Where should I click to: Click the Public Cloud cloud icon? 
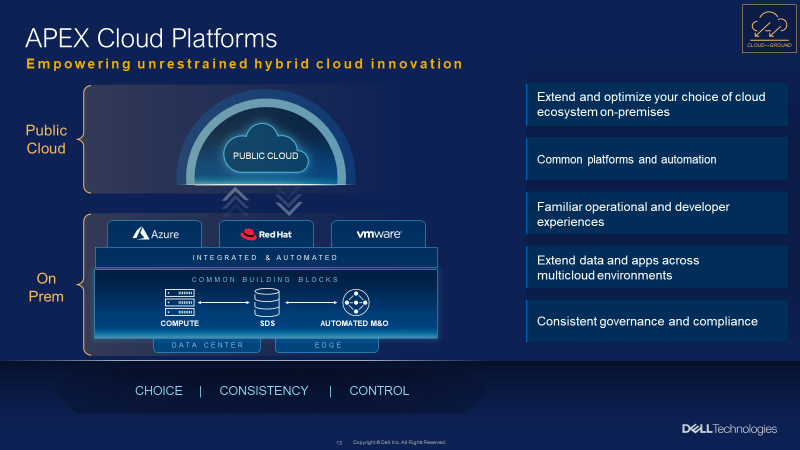click(266, 148)
